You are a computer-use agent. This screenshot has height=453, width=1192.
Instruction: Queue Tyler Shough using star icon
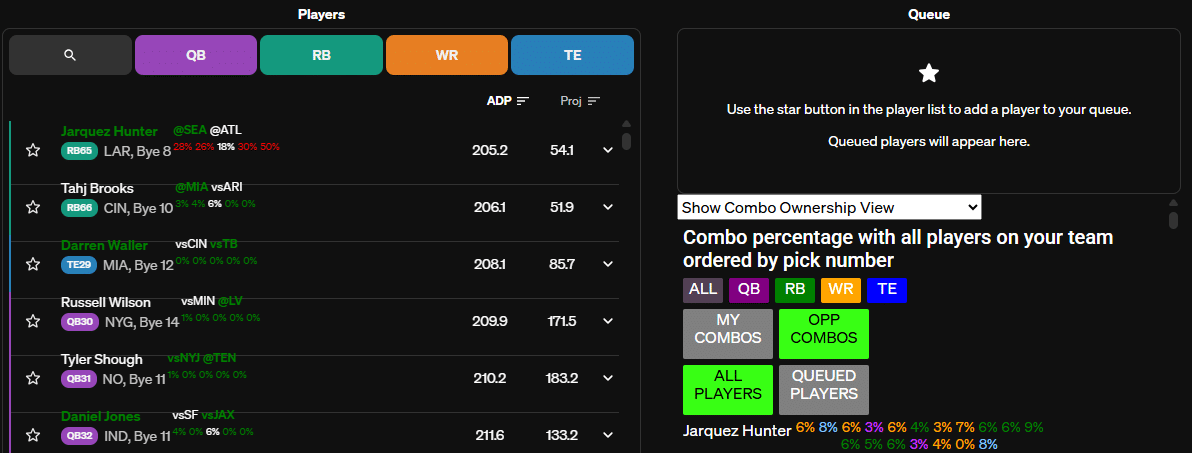tap(33, 378)
